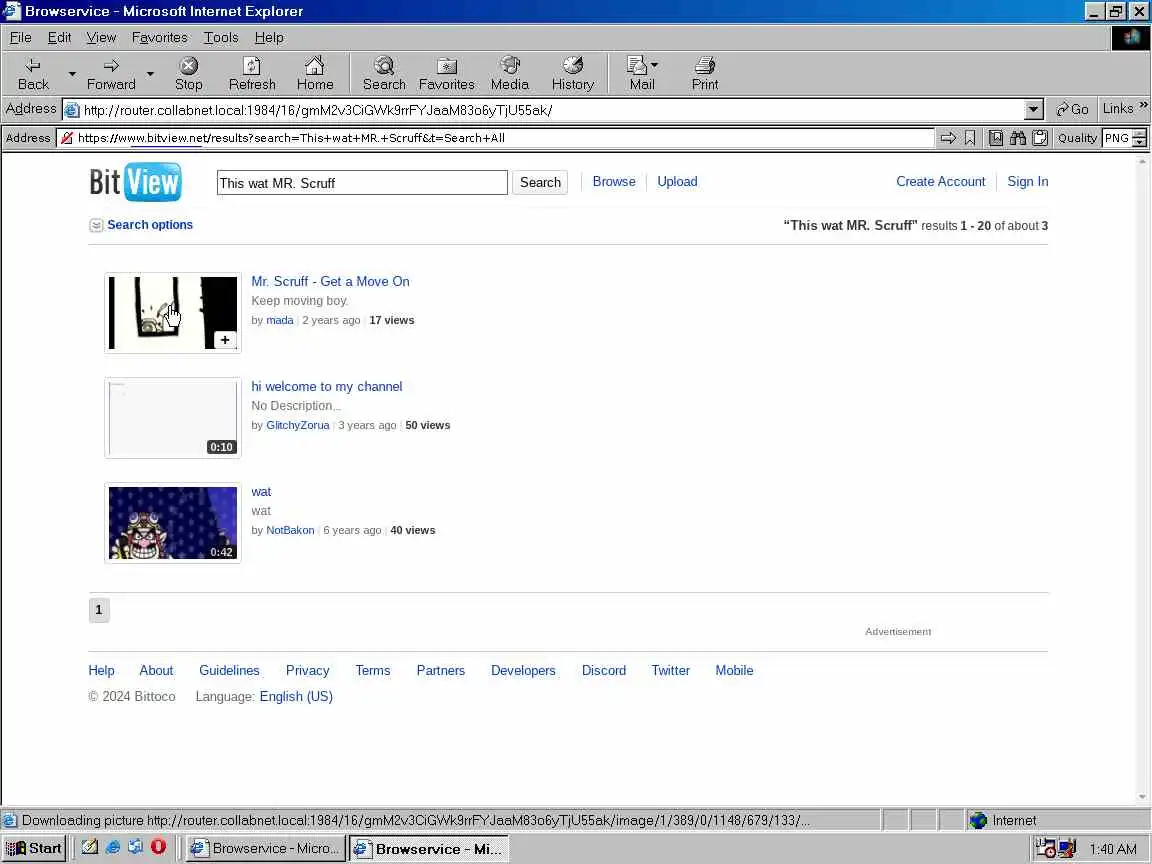The image size is (1152, 864).
Task: Open the Tools menu
Action: coord(221,37)
